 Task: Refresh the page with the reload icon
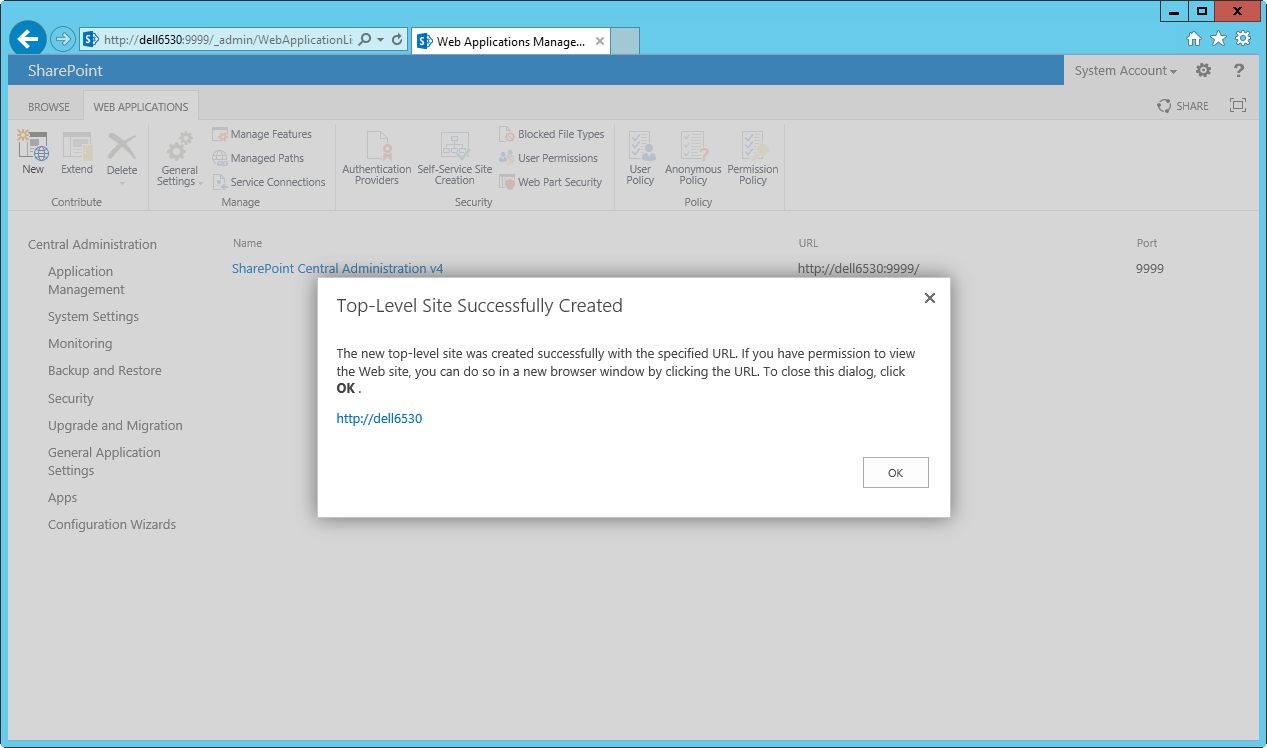[x=397, y=40]
